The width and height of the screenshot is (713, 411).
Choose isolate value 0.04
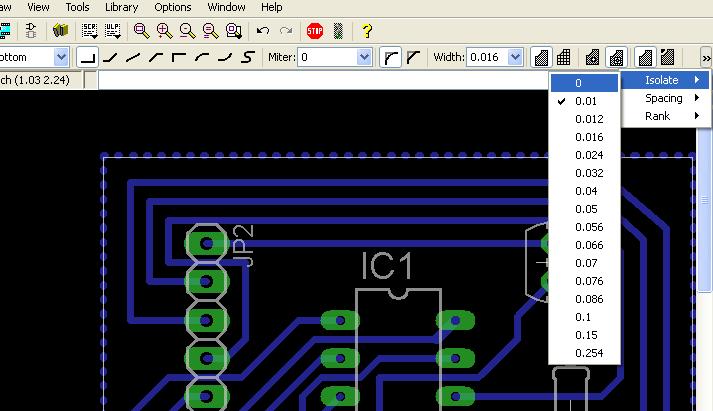pos(584,191)
